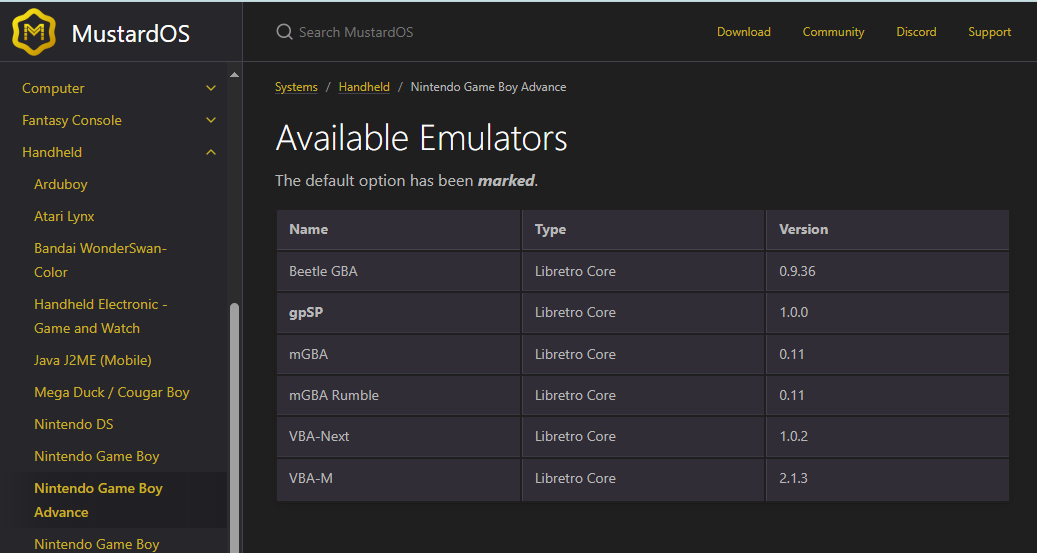Click the Handheld breadcrumb link

[364, 87]
